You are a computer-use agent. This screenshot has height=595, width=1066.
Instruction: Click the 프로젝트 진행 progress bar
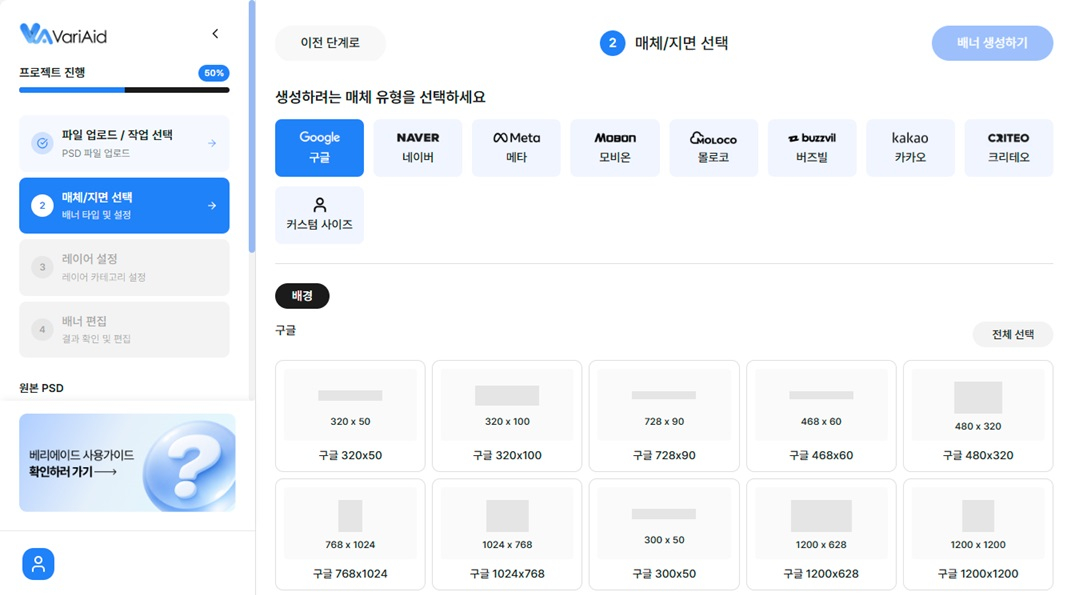point(124,90)
